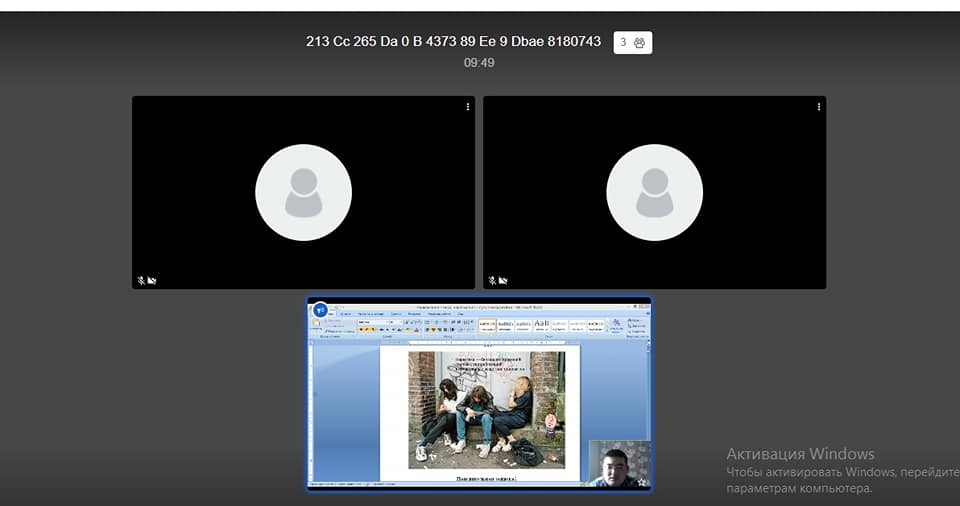The image size is (960, 506).
Task: Open the left participant tile's three-dot menu
Action: [x=468, y=106]
